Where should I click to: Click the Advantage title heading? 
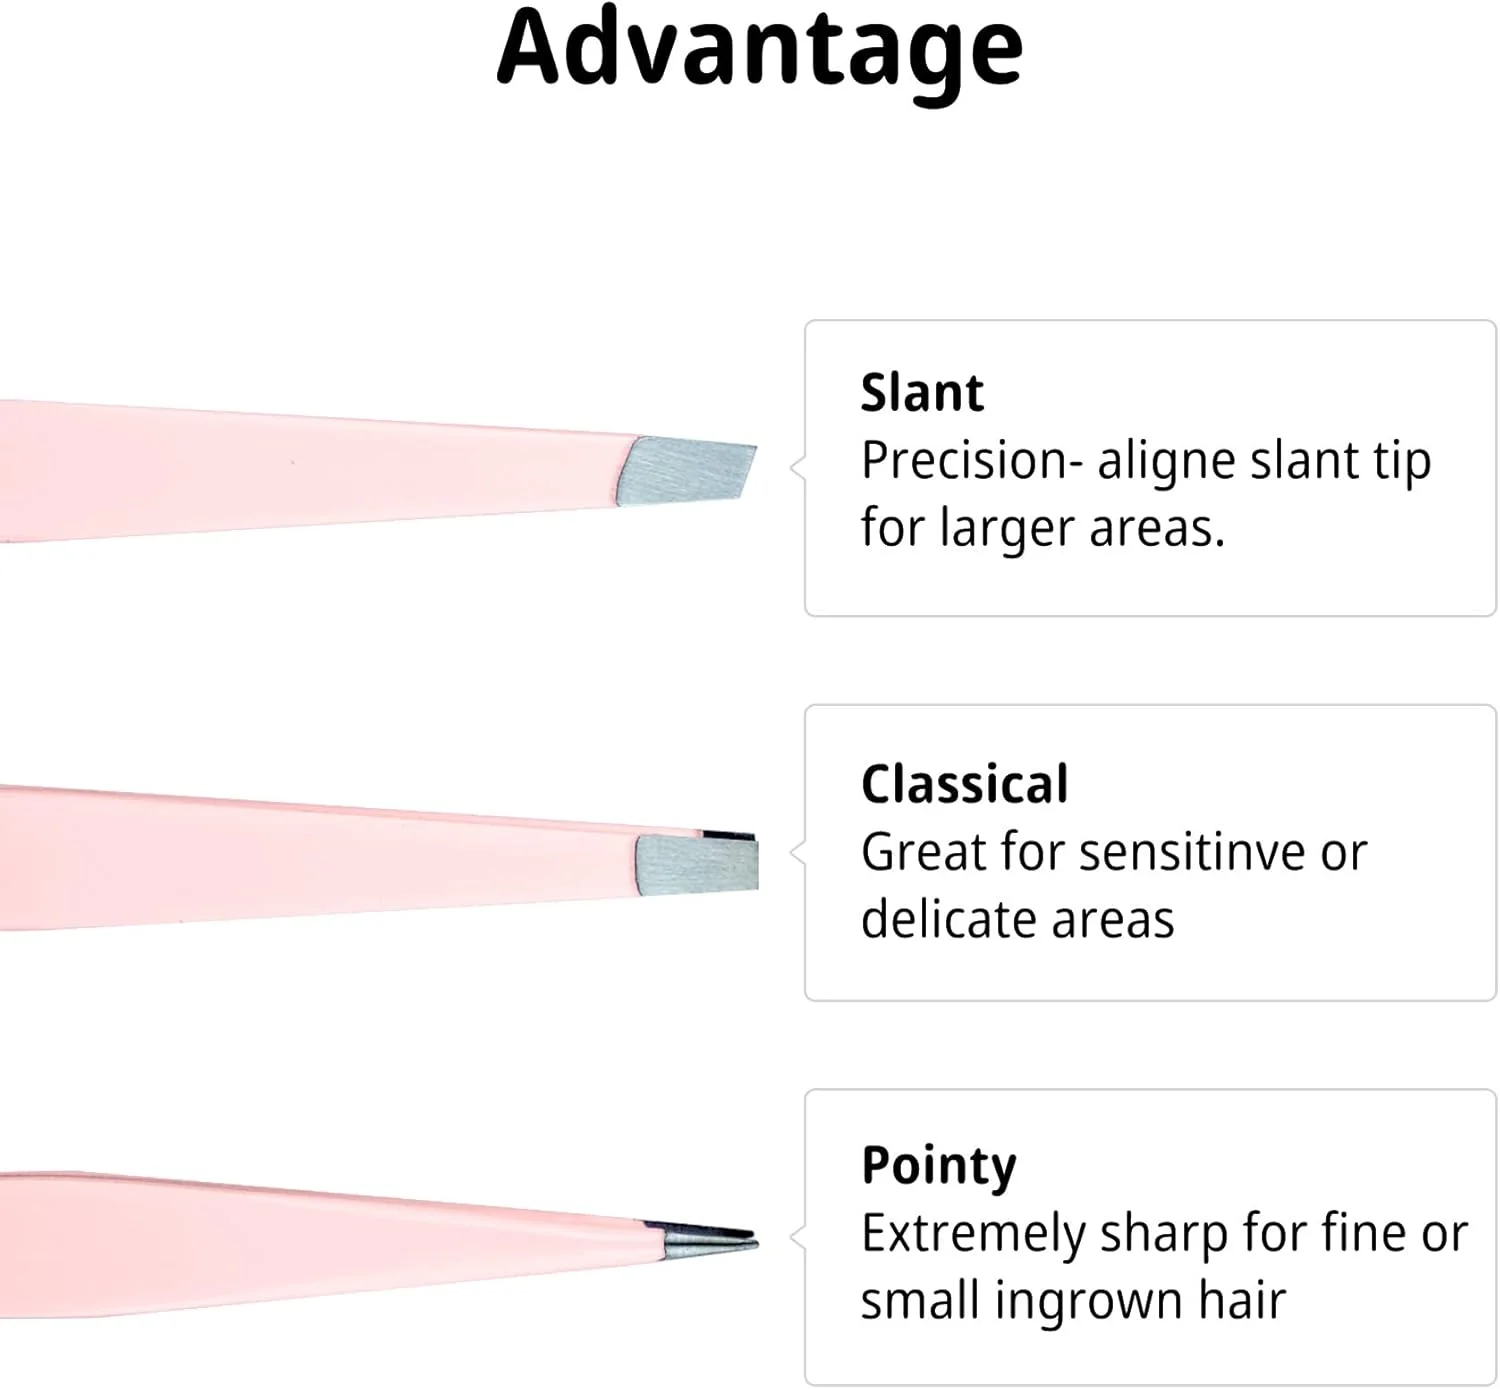point(759,50)
